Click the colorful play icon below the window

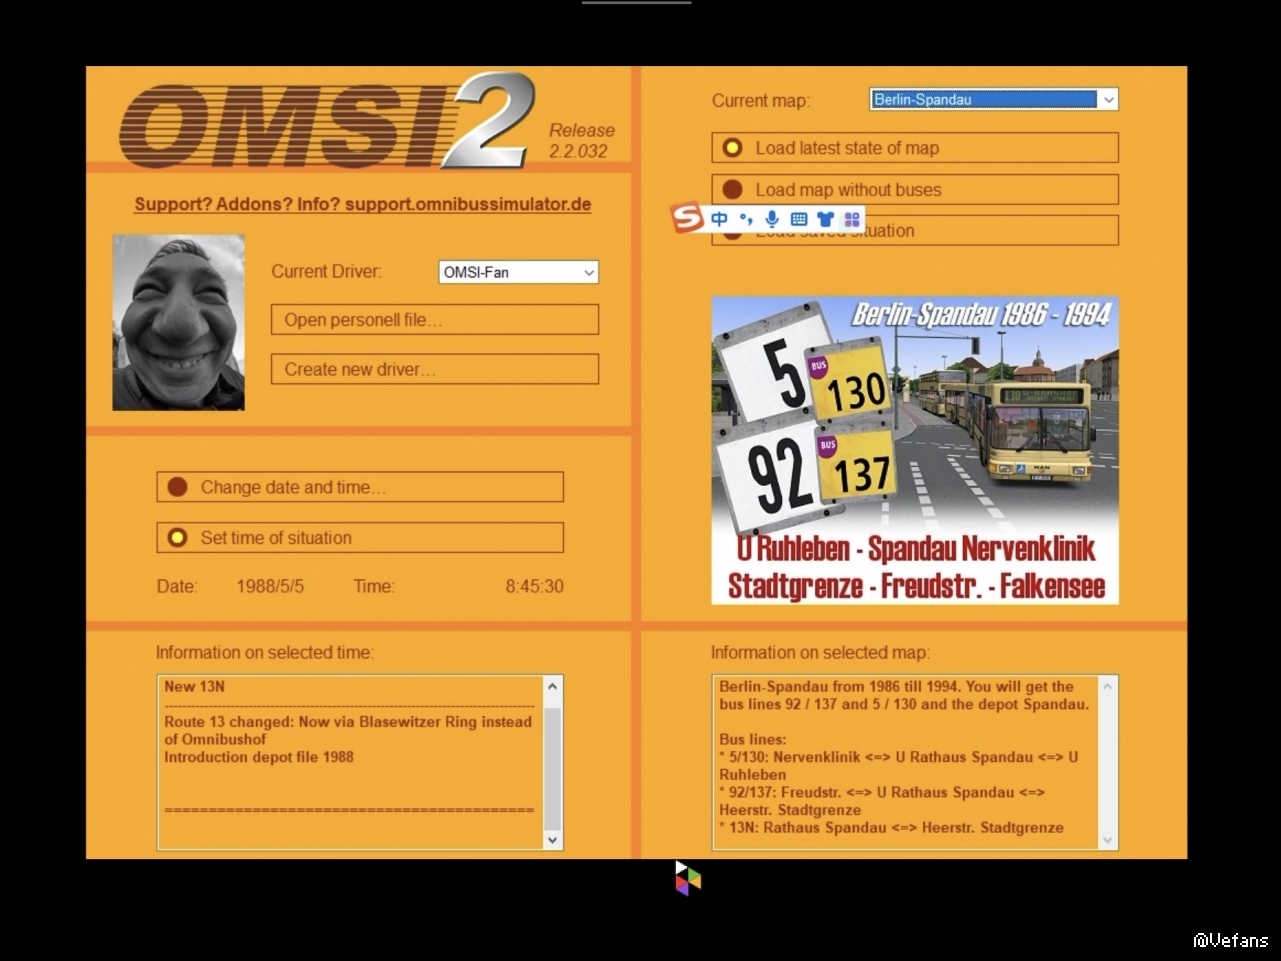(687, 878)
